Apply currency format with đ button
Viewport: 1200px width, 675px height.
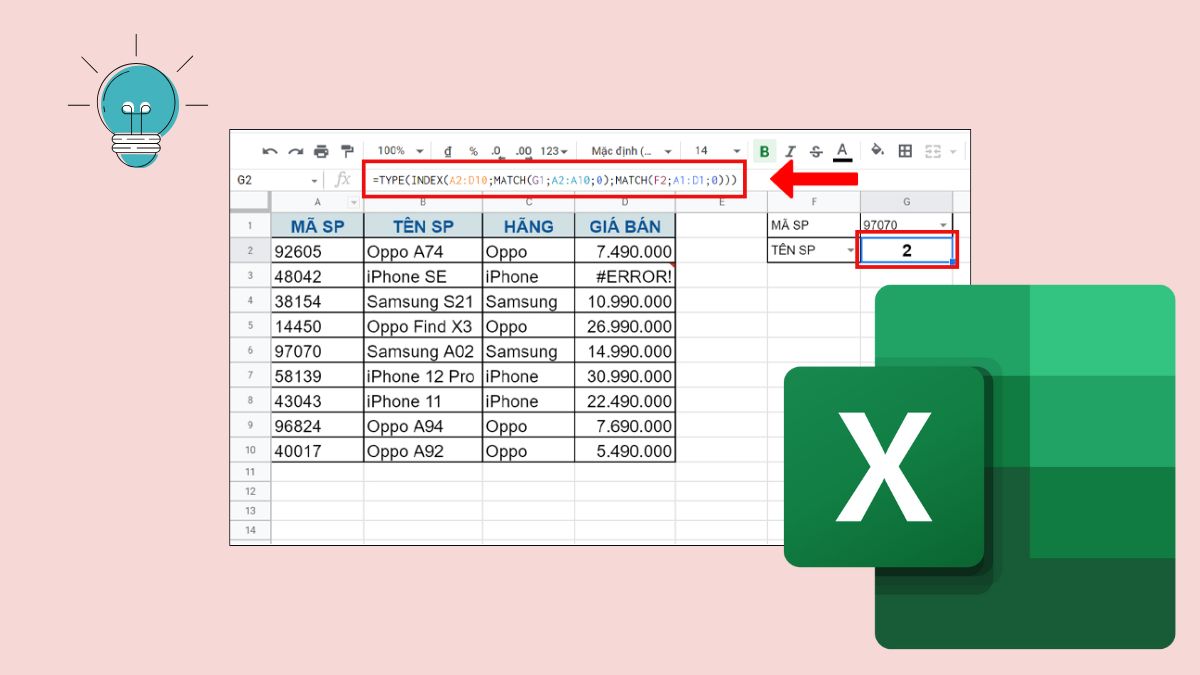coord(447,151)
